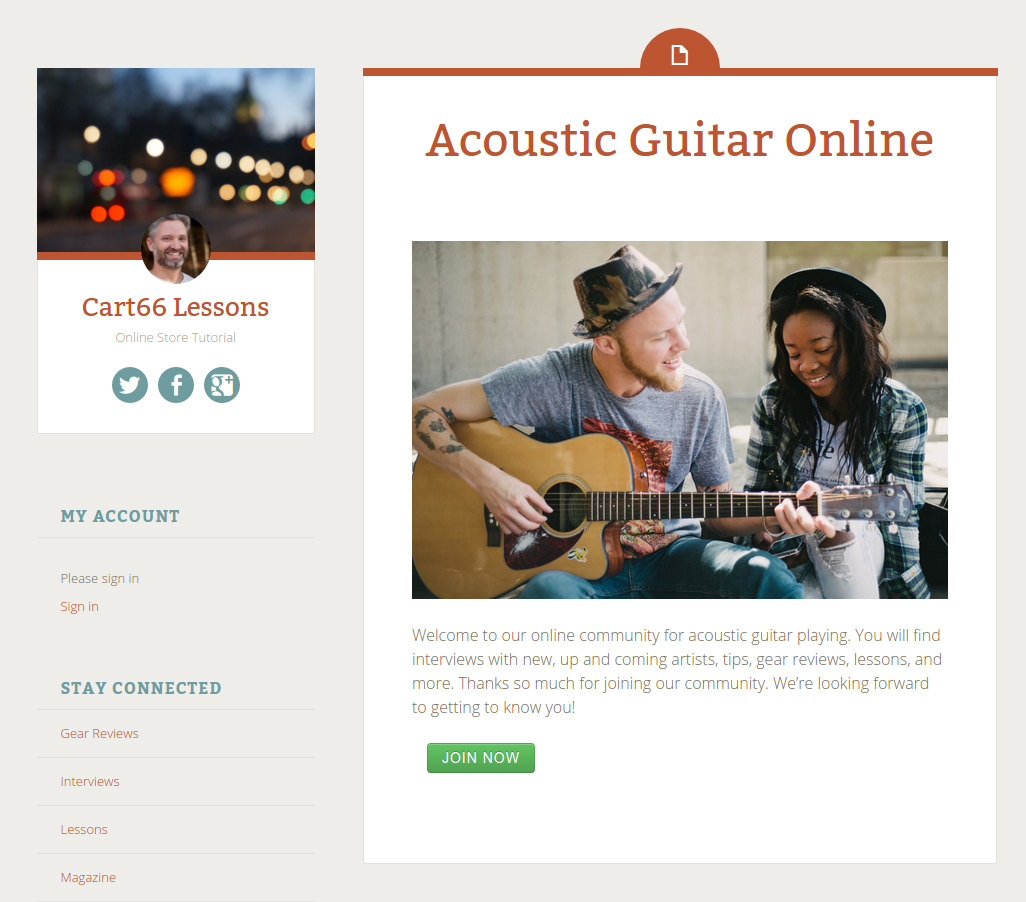The width and height of the screenshot is (1026, 902).
Task: Open the Lessons link
Action: (x=84, y=829)
